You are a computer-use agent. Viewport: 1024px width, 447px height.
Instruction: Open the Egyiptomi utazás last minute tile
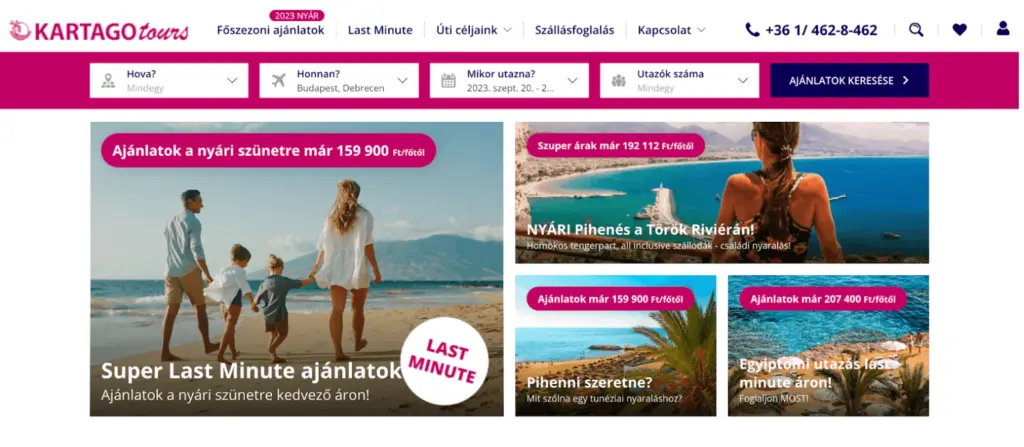[x=828, y=346]
